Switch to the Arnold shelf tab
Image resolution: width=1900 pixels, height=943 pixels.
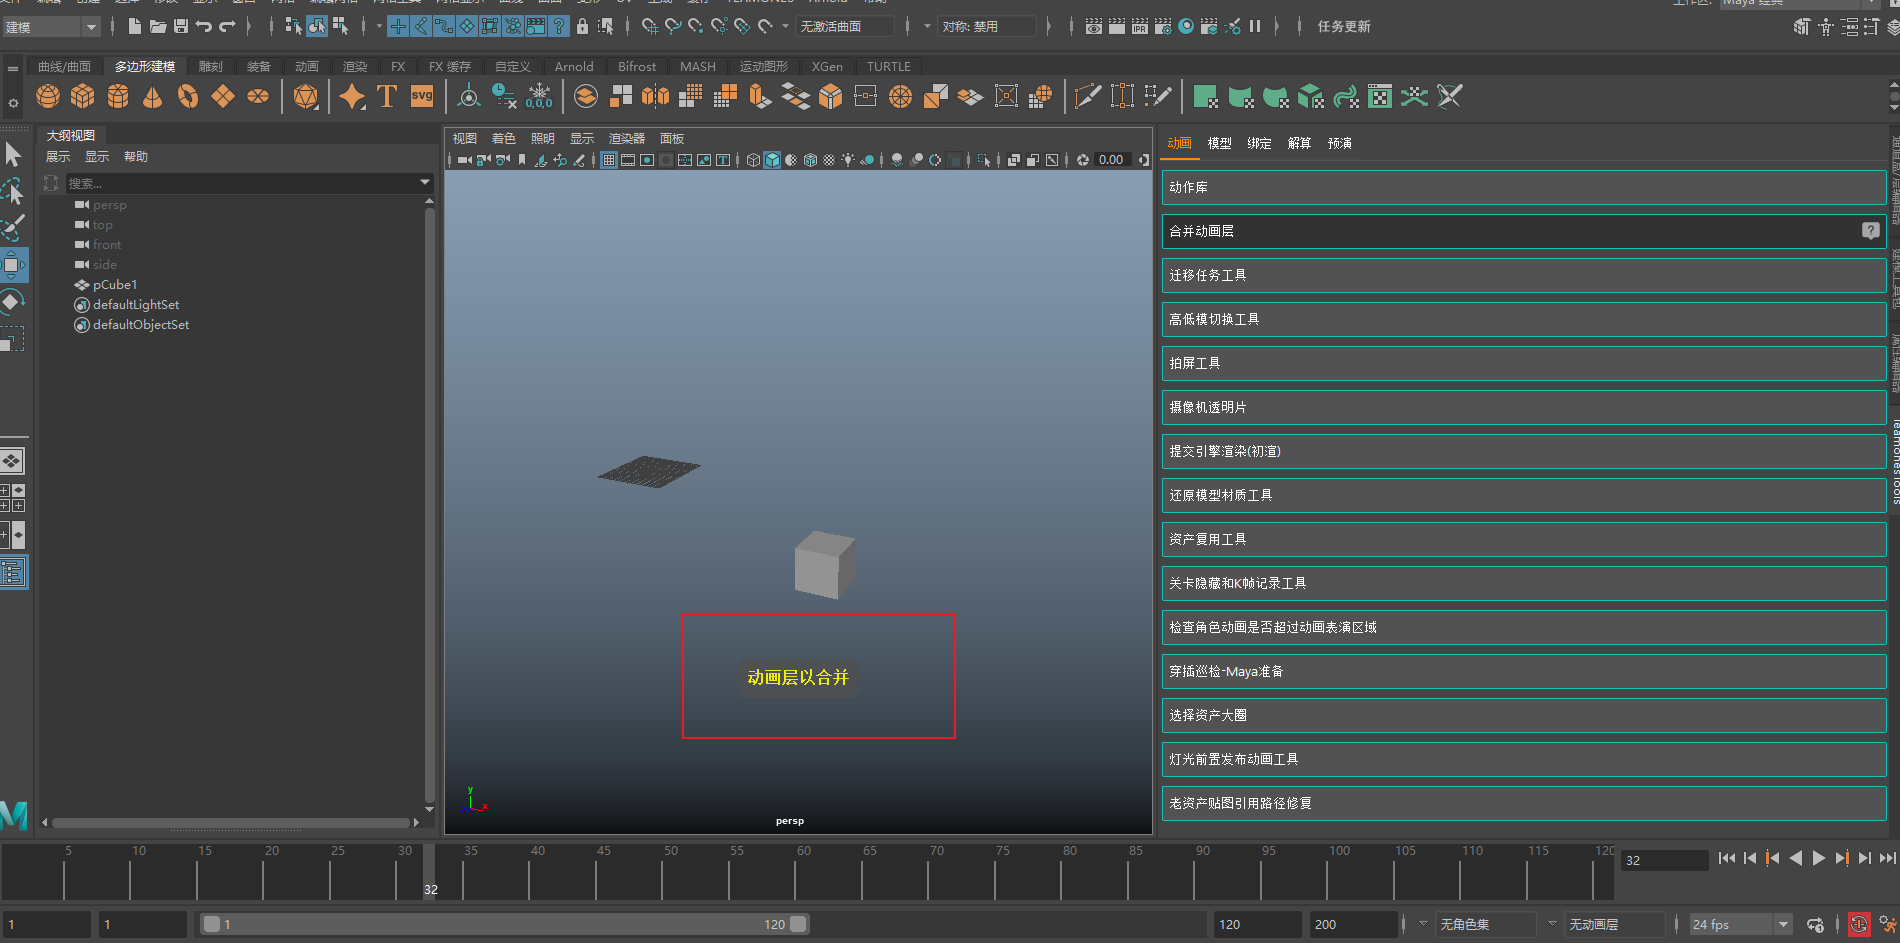click(x=574, y=66)
